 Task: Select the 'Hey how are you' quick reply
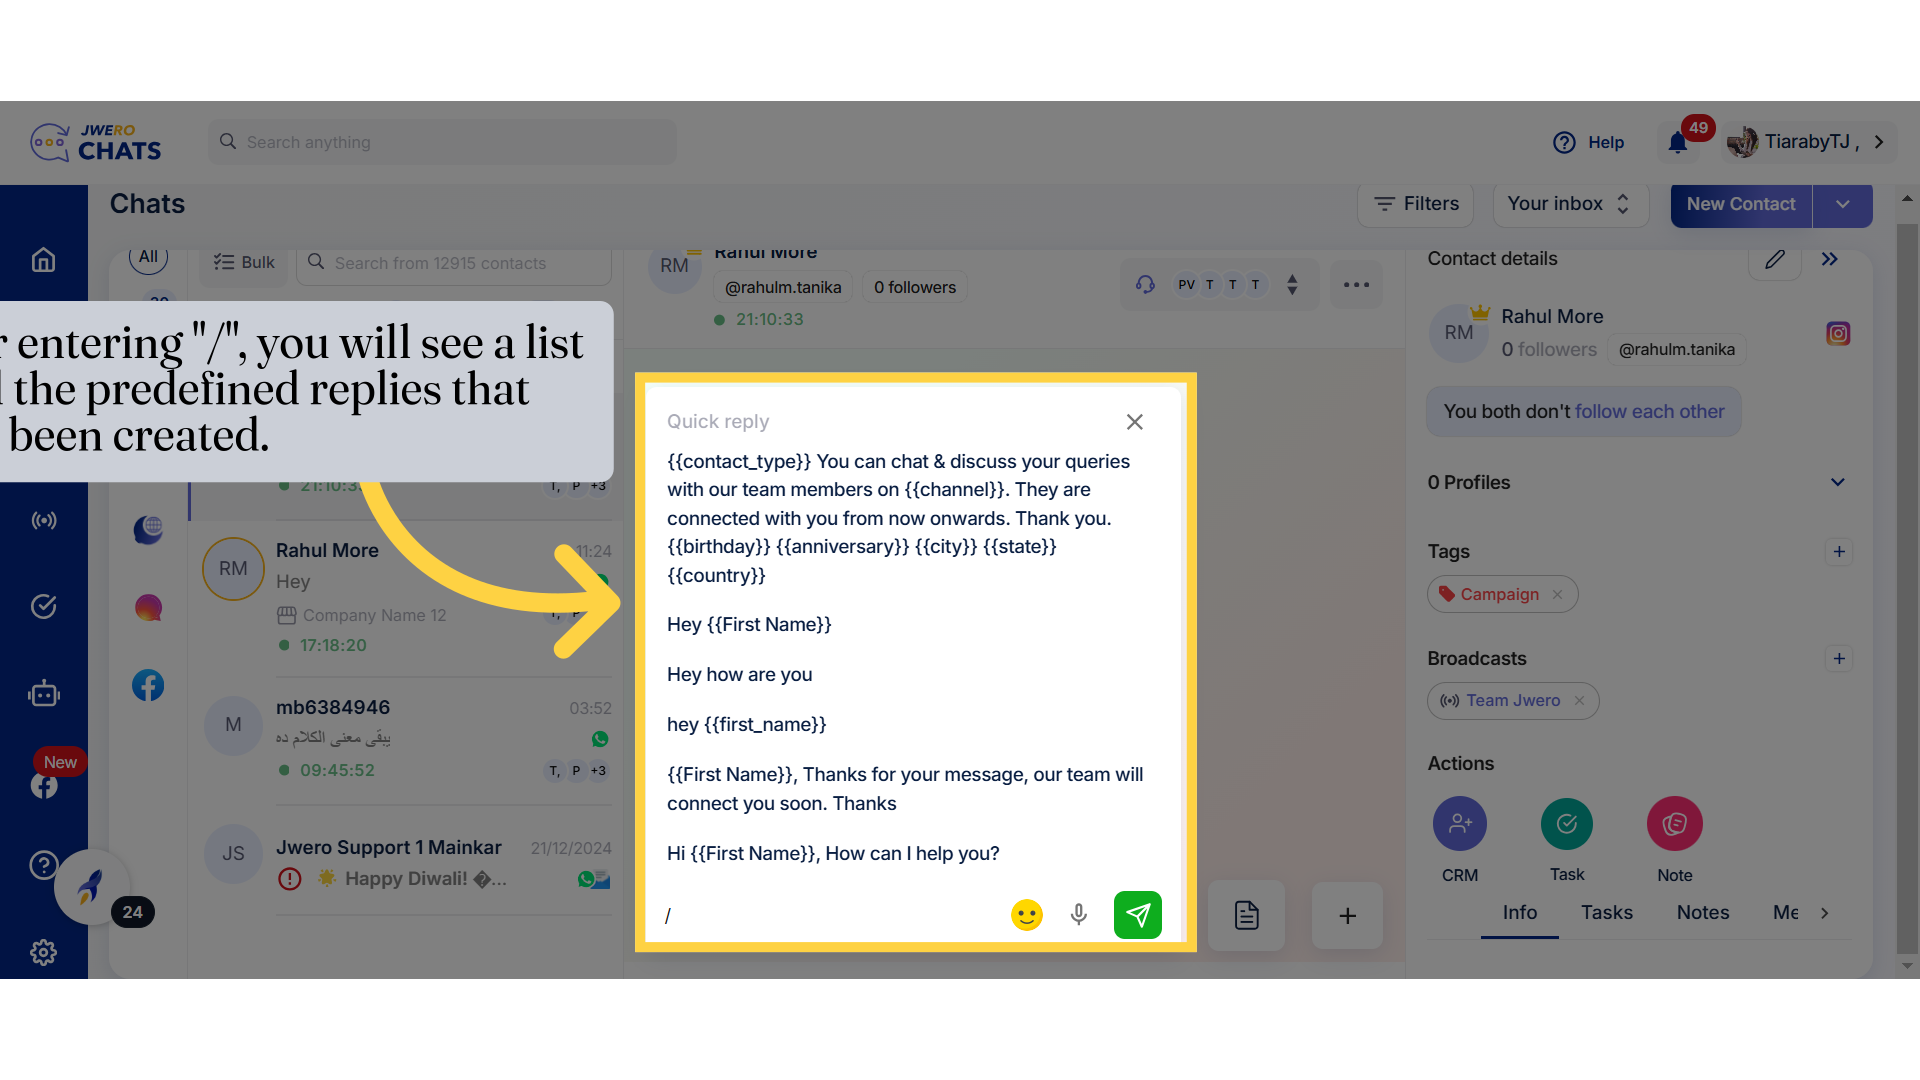739,674
